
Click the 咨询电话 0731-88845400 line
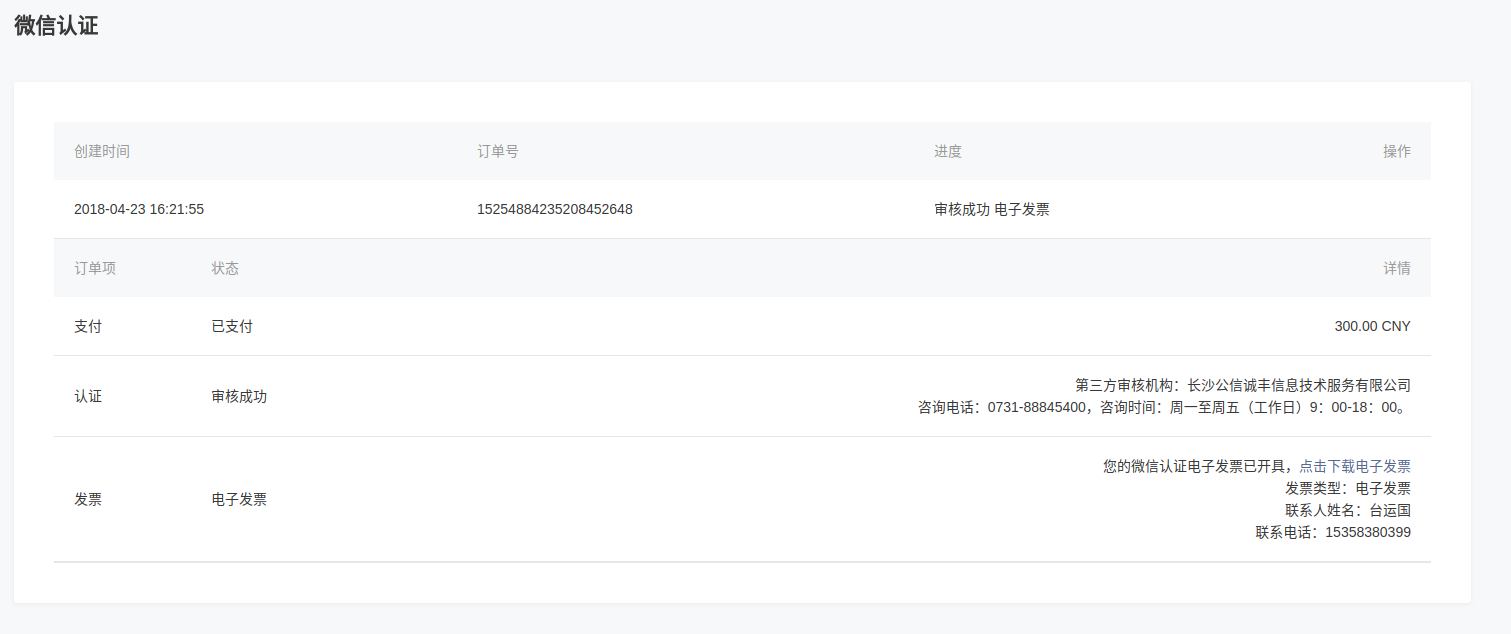[1164, 407]
